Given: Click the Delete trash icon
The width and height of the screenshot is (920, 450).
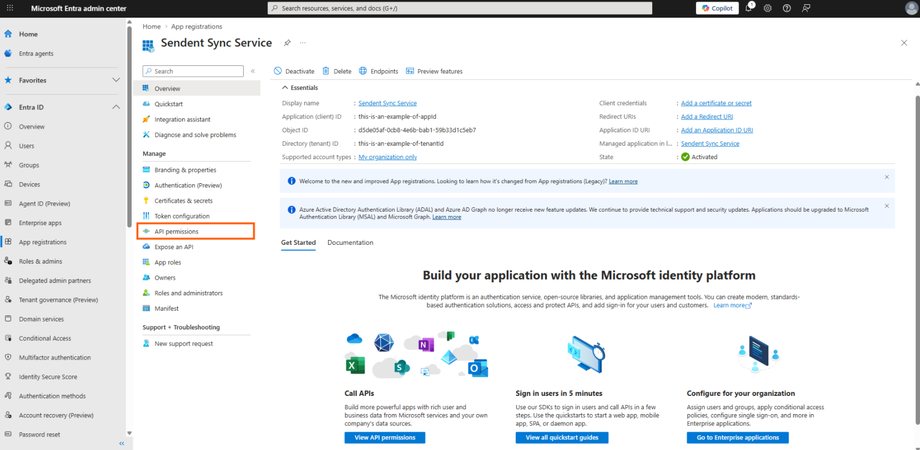Looking at the screenshot, I should [x=326, y=71].
